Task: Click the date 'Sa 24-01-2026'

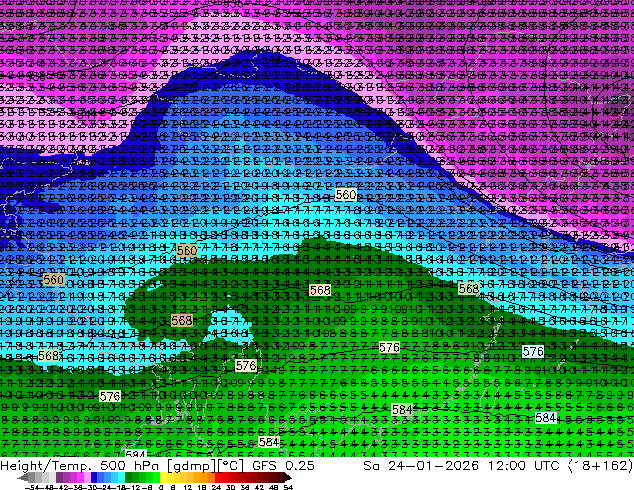Action: 421,465
